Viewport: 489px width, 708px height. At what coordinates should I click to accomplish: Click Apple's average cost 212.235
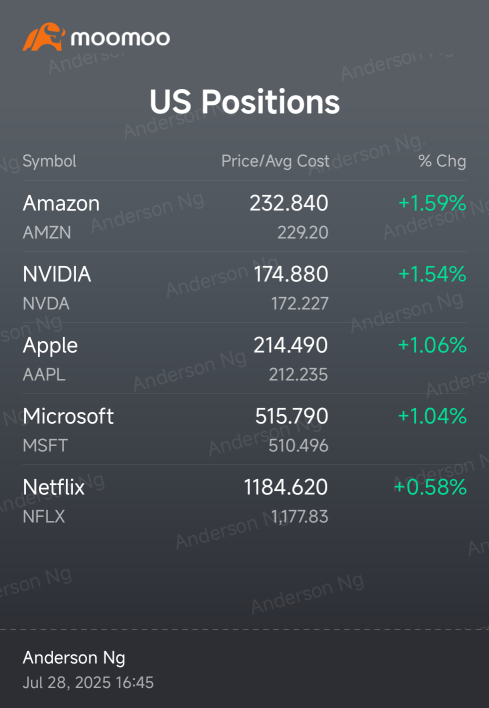pos(298,374)
